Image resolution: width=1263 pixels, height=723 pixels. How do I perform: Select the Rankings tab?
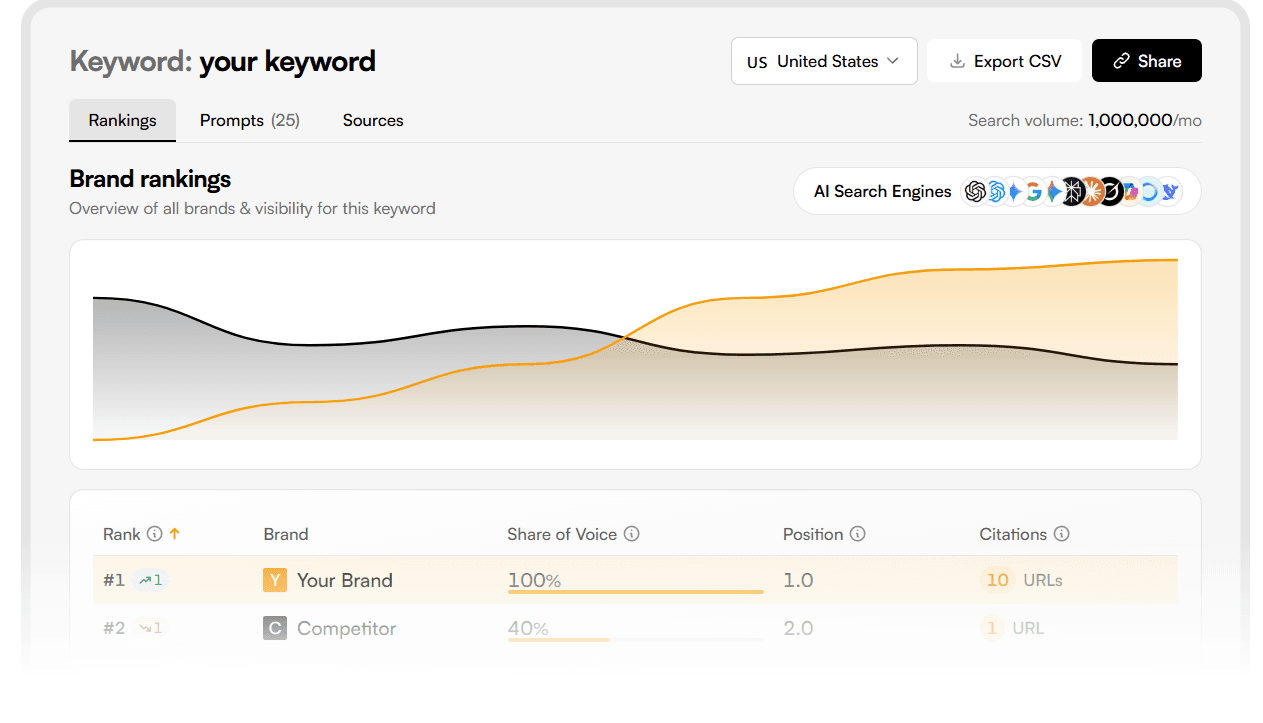point(122,120)
